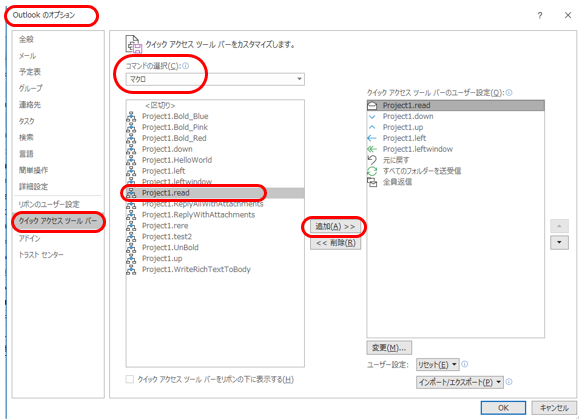Click the macro icon beside Project1.Bold_Blue

(x=131, y=117)
